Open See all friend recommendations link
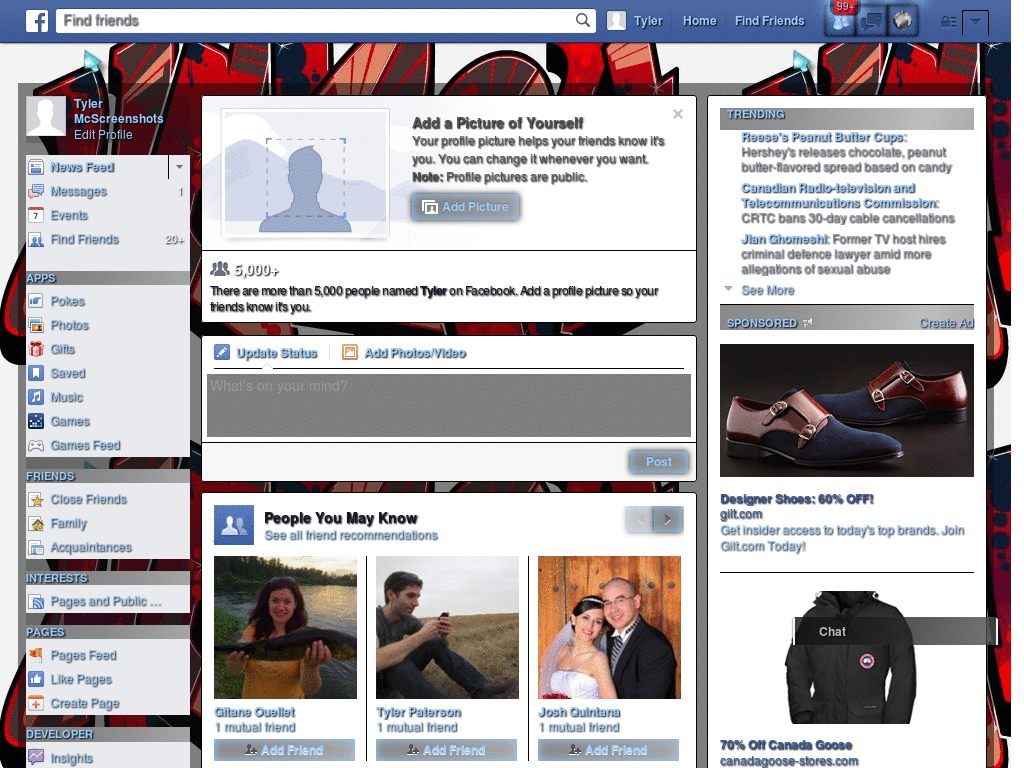This screenshot has height=768, width=1024. click(x=351, y=536)
